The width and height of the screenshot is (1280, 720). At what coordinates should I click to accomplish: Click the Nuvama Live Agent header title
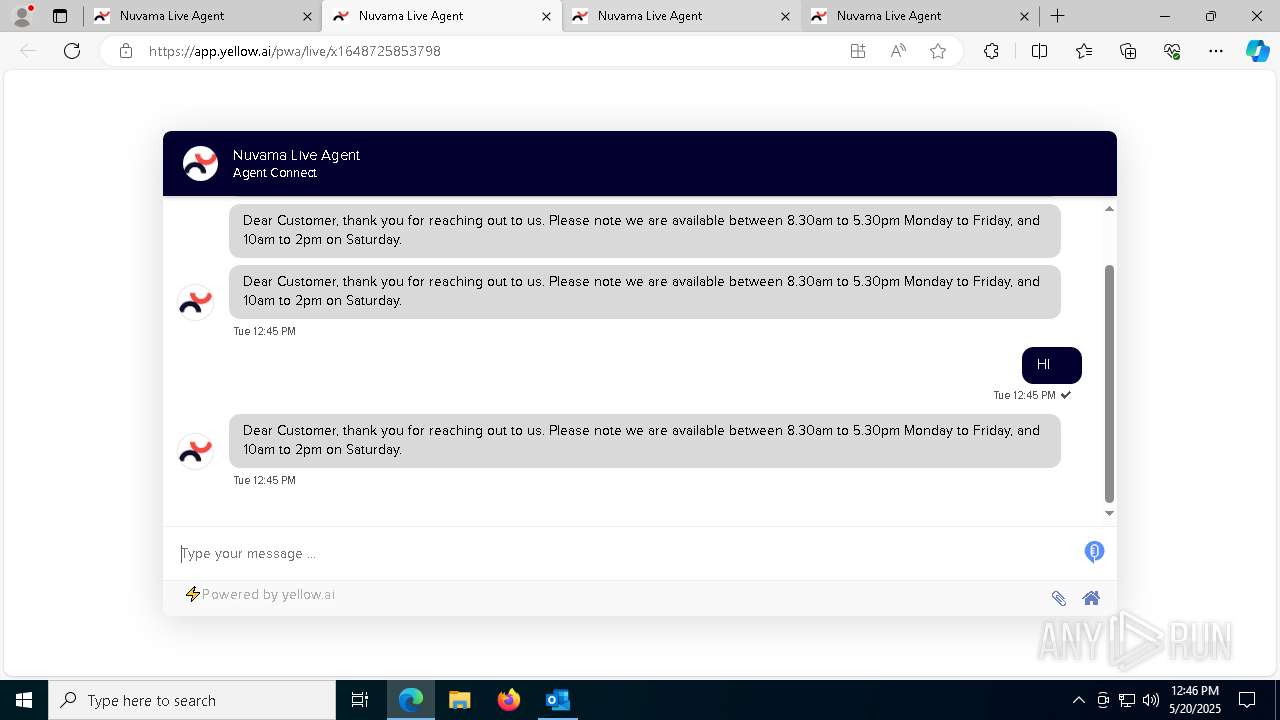tap(296, 155)
